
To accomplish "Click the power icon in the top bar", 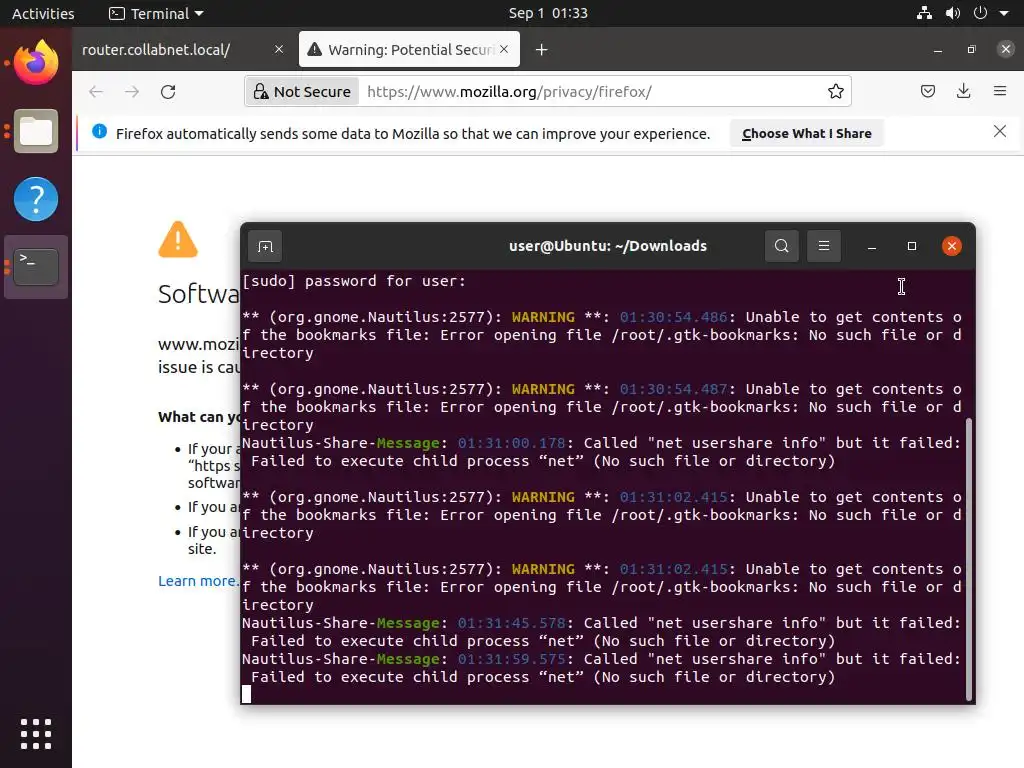I will (980, 13).
